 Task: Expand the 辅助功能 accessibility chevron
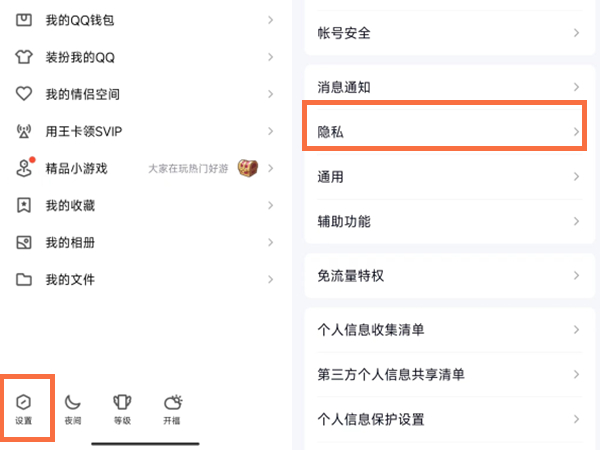[576, 221]
